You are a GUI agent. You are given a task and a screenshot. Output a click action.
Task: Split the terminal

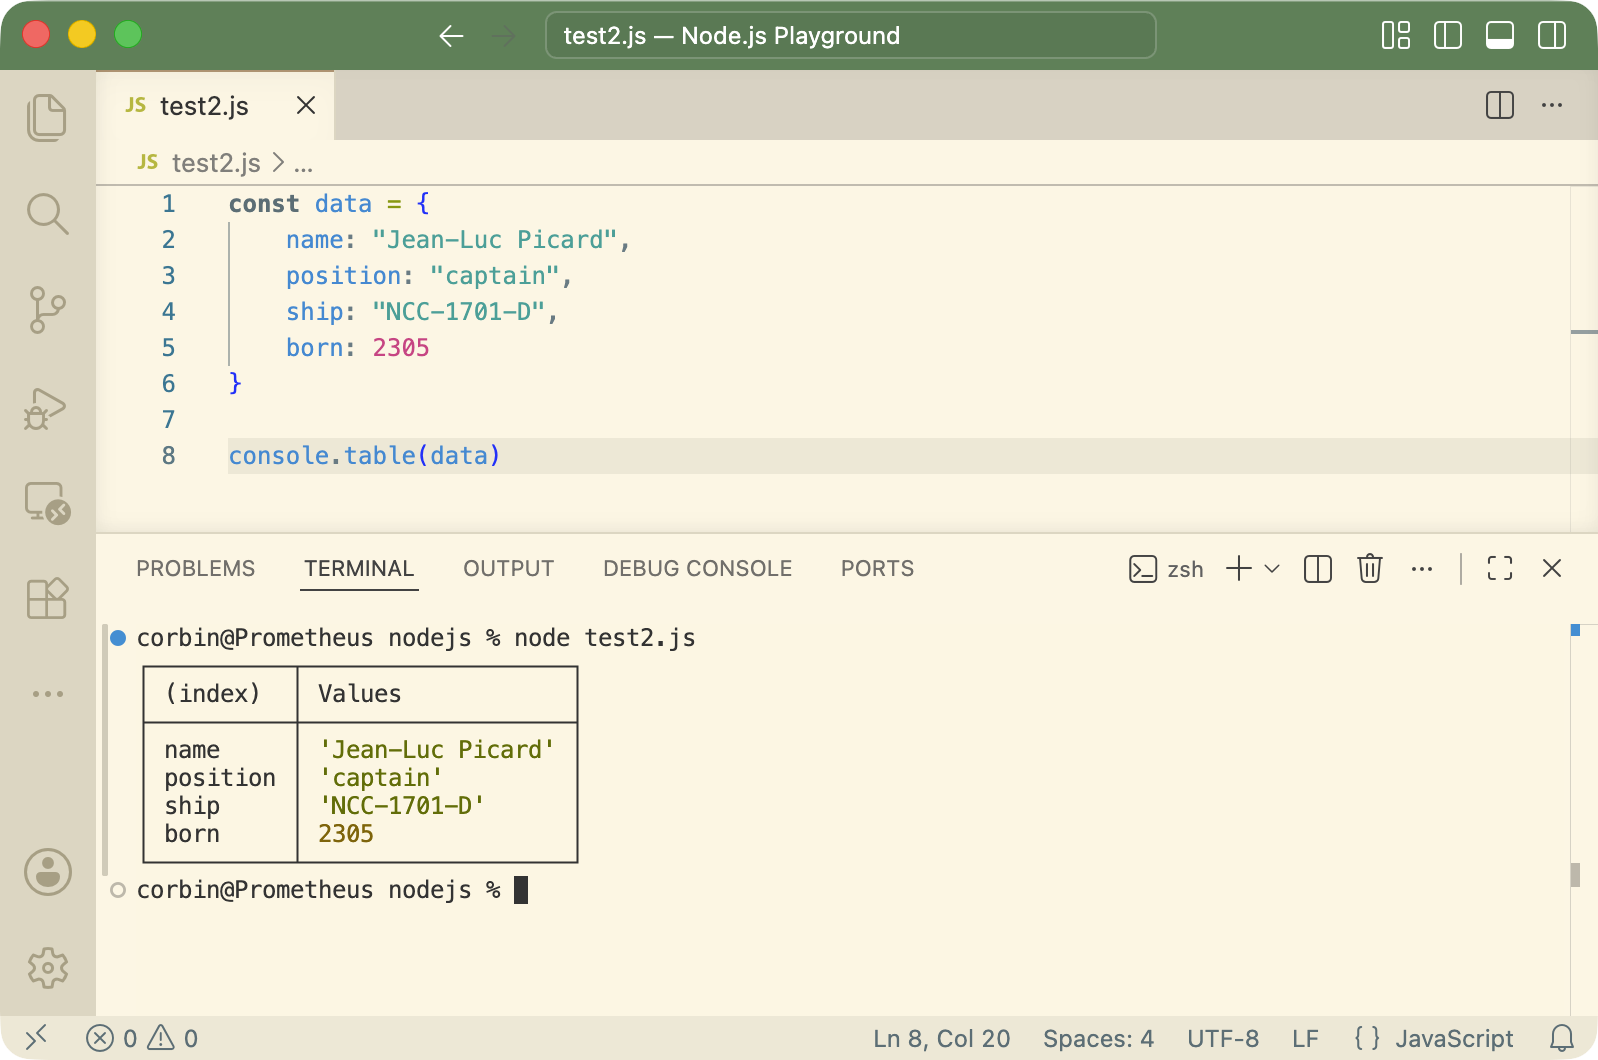pos(1318,569)
